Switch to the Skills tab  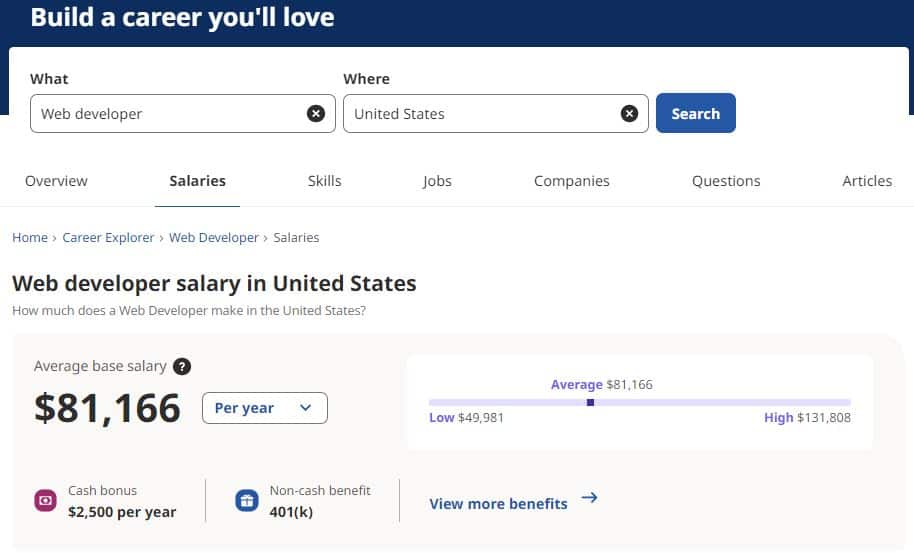pos(325,181)
